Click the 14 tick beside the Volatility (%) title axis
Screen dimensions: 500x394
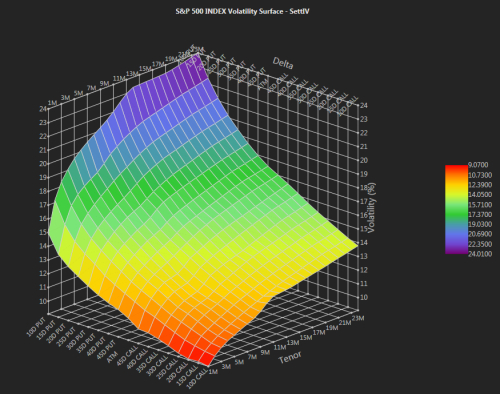(x=364, y=242)
